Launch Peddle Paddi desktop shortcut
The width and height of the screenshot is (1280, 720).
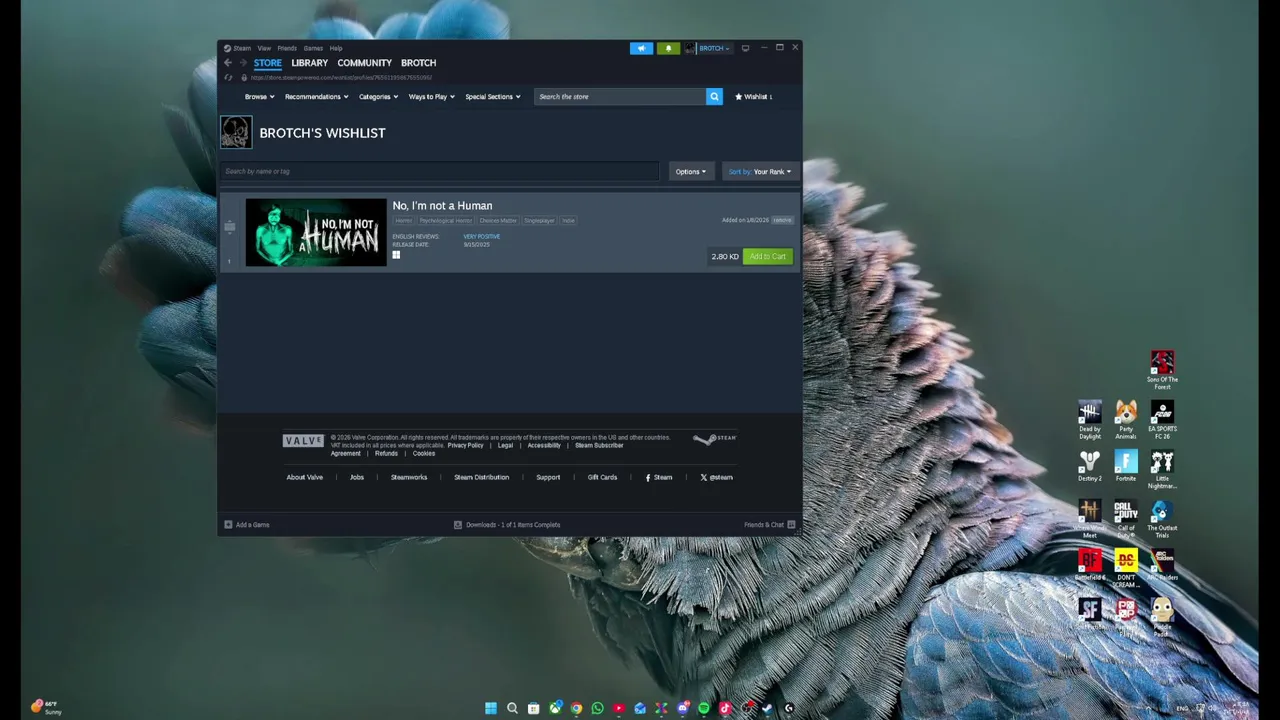[1162, 617]
